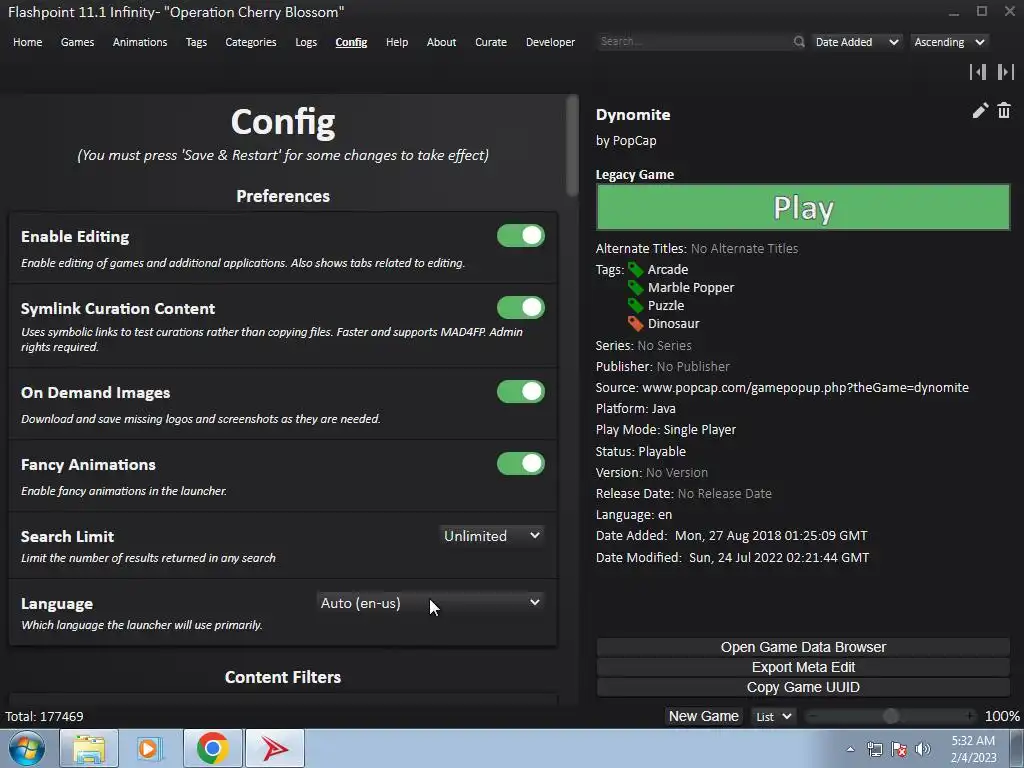Click the trash icon to delete Dynomite
The height and width of the screenshot is (768, 1024).
(x=1004, y=110)
